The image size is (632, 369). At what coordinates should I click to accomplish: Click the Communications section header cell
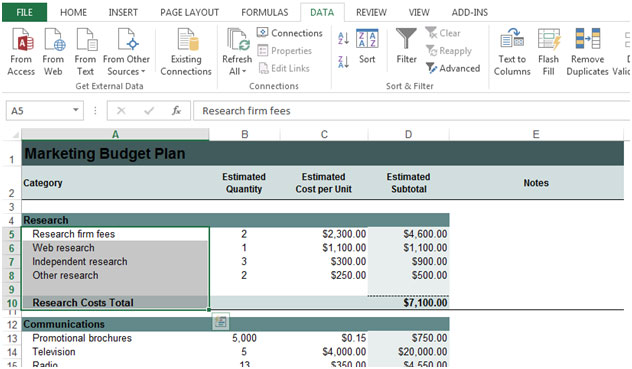pos(115,324)
